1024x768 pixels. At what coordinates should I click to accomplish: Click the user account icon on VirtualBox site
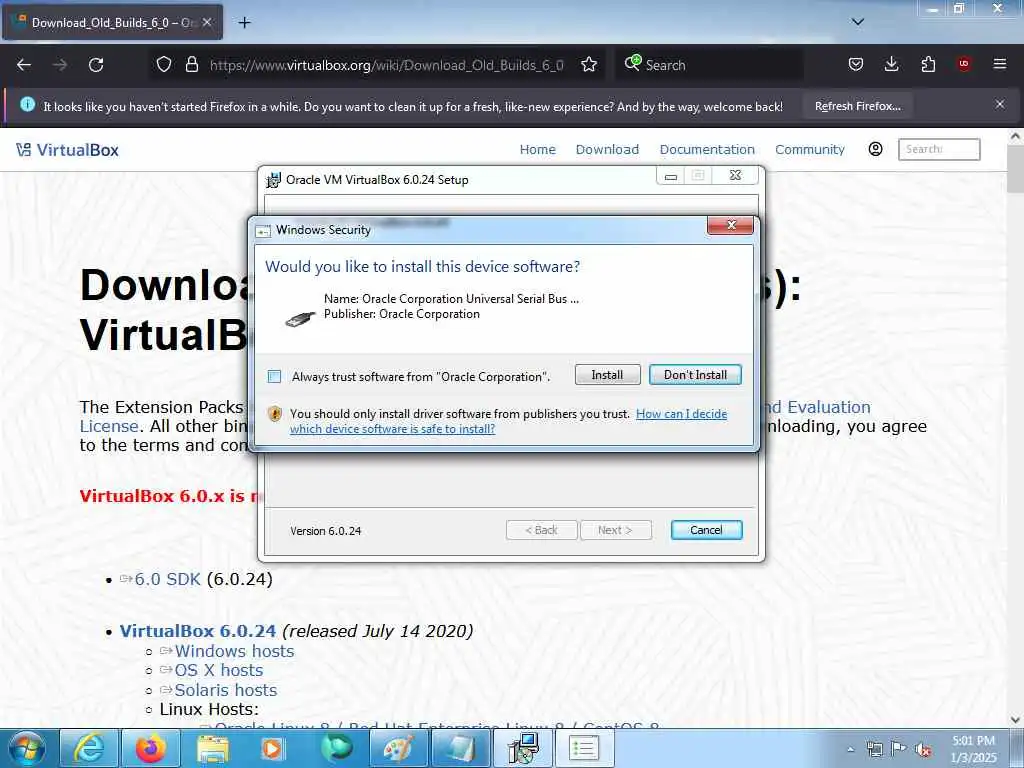(876, 149)
